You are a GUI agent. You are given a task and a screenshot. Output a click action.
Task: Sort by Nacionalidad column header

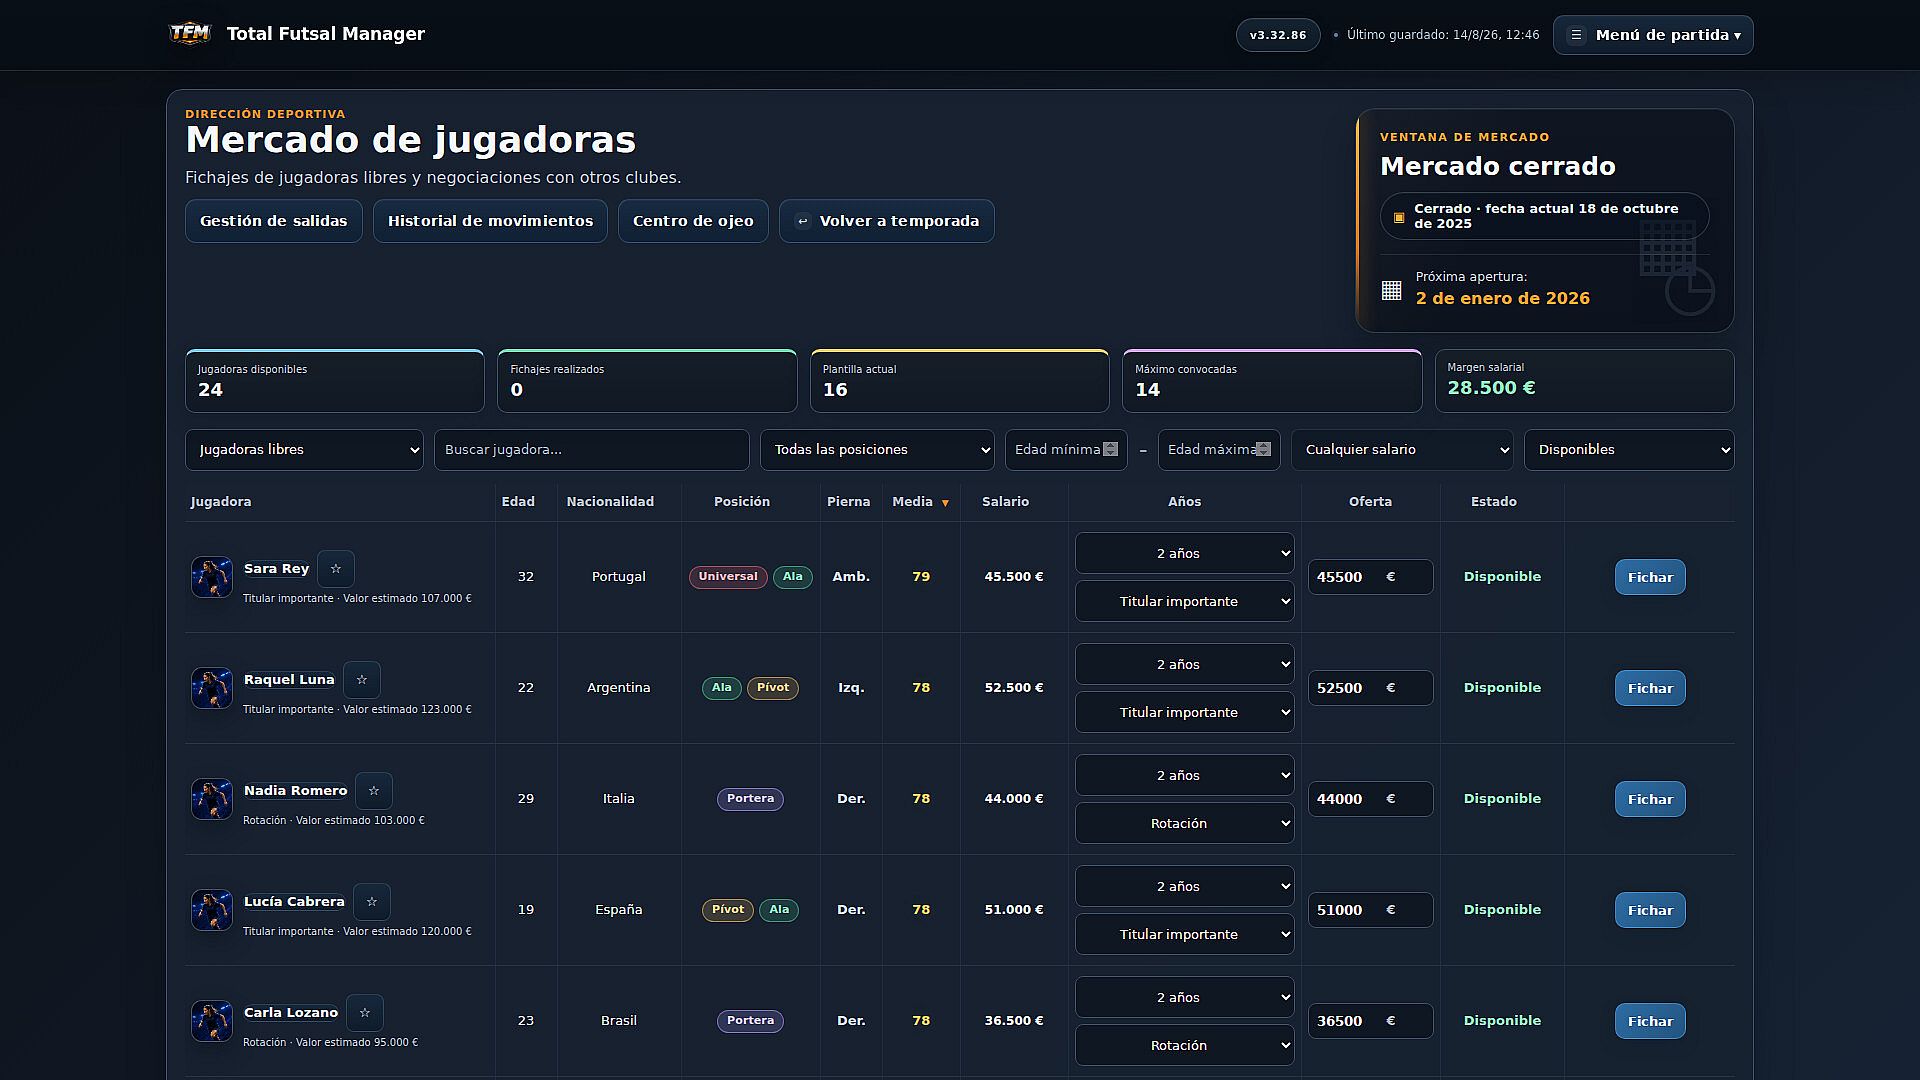(610, 502)
